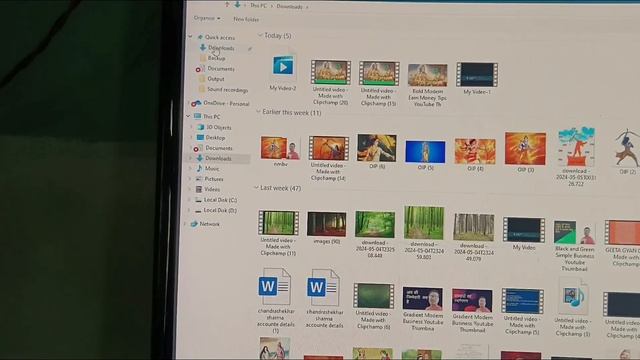Select My Video file in Last week
The height and width of the screenshot is (360, 640).
point(524,230)
